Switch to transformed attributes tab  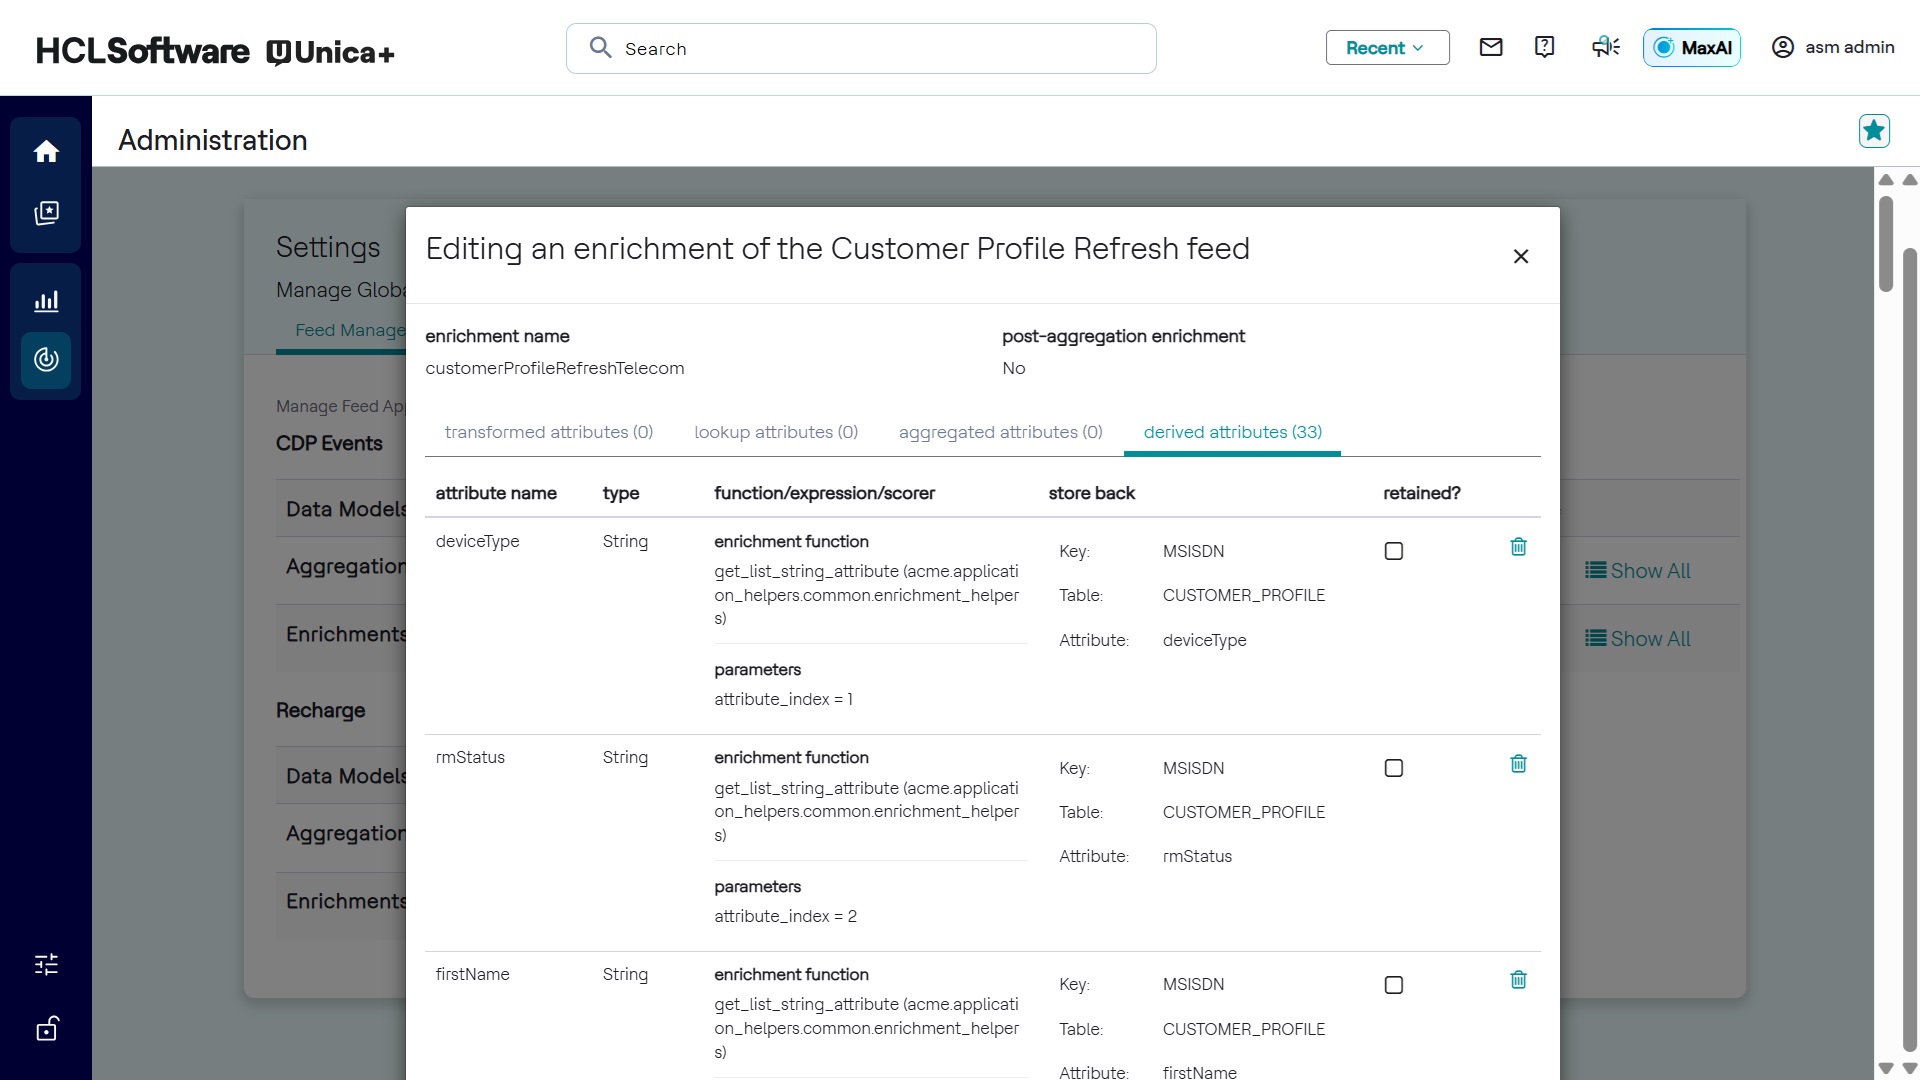[548, 432]
